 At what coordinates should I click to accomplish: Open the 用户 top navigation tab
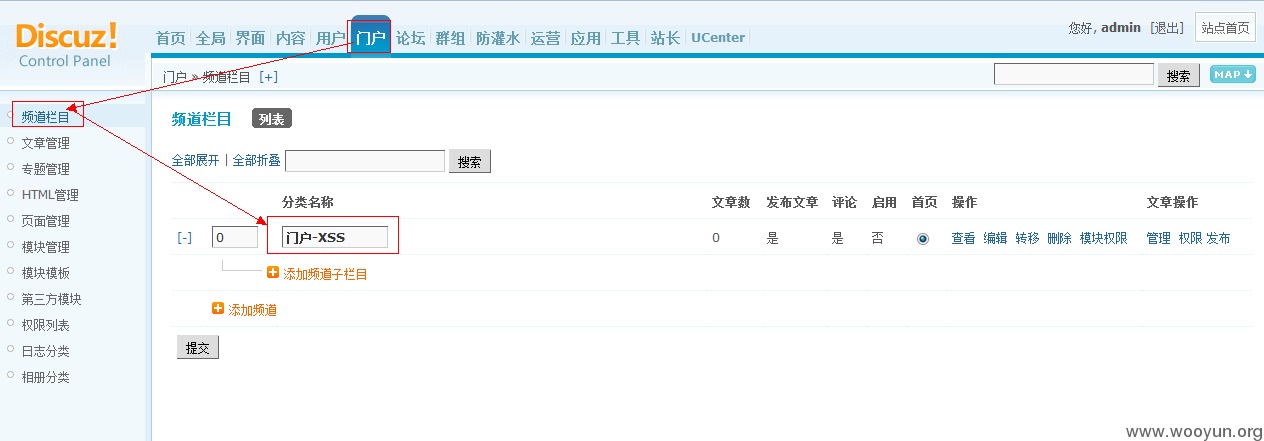coord(330,38)
